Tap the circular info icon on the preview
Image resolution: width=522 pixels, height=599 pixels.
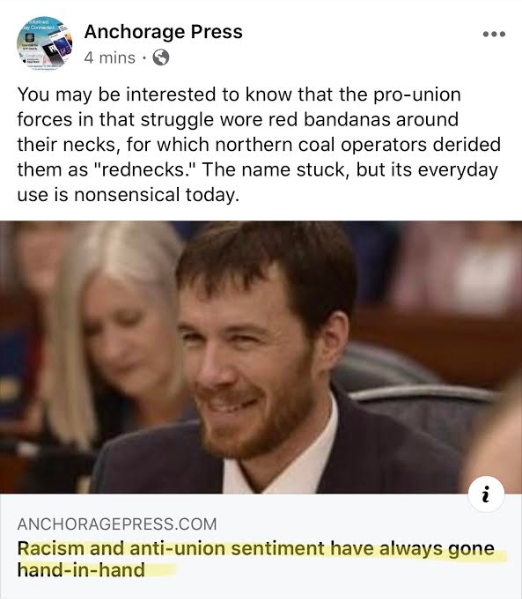click(x=486, y=494)
